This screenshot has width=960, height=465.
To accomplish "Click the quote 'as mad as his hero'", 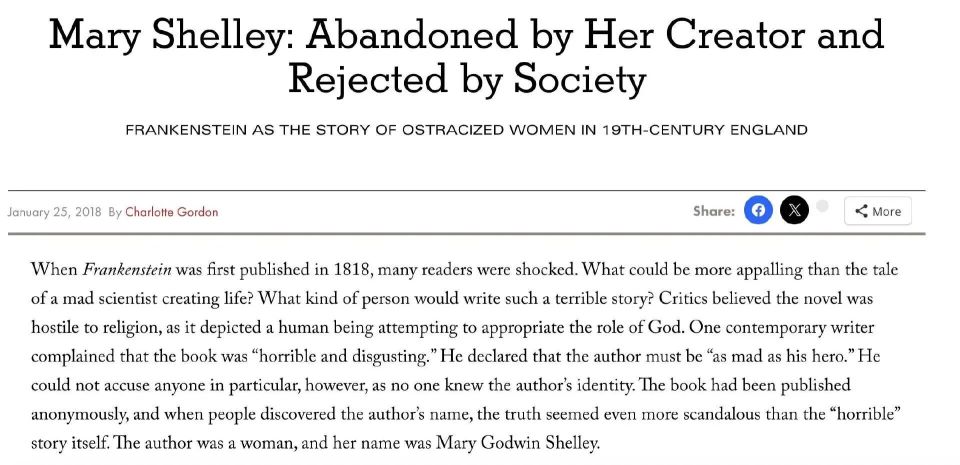I will [820, 356].
